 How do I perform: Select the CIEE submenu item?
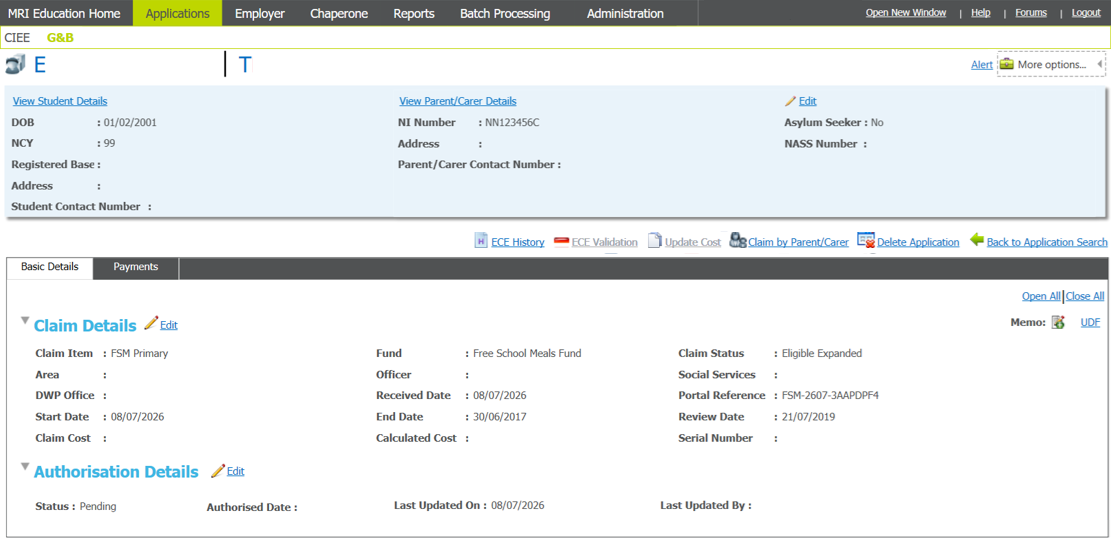(x=18, y=38)
